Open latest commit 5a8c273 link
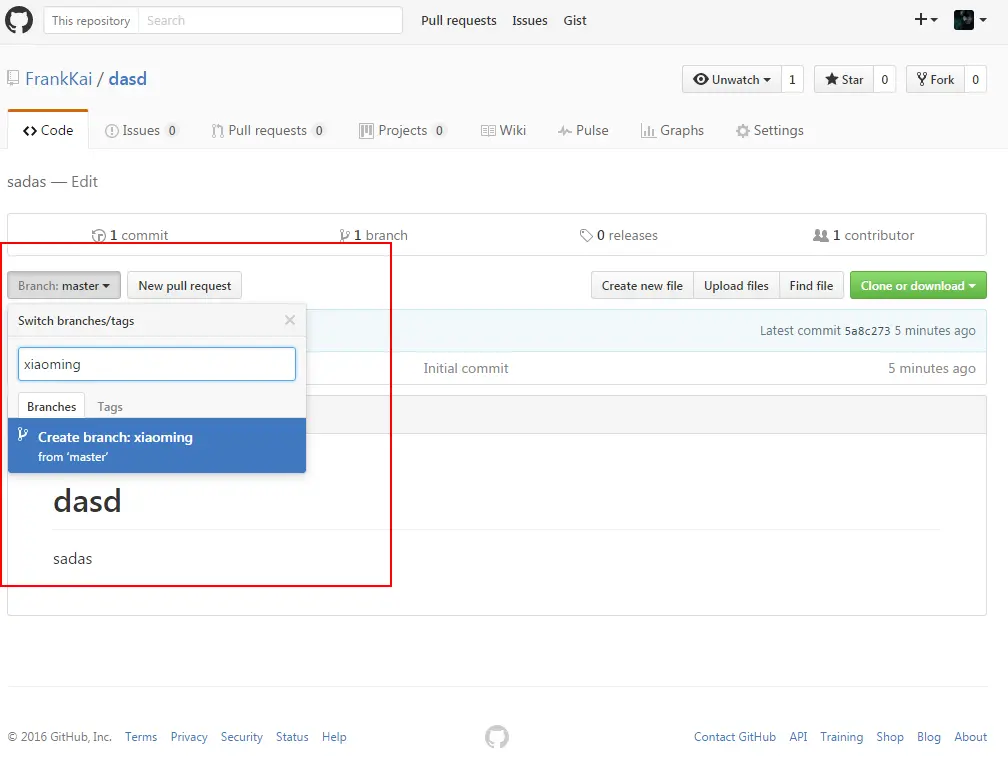Viewport: 1008px width, 764px height. click(867, 331)
